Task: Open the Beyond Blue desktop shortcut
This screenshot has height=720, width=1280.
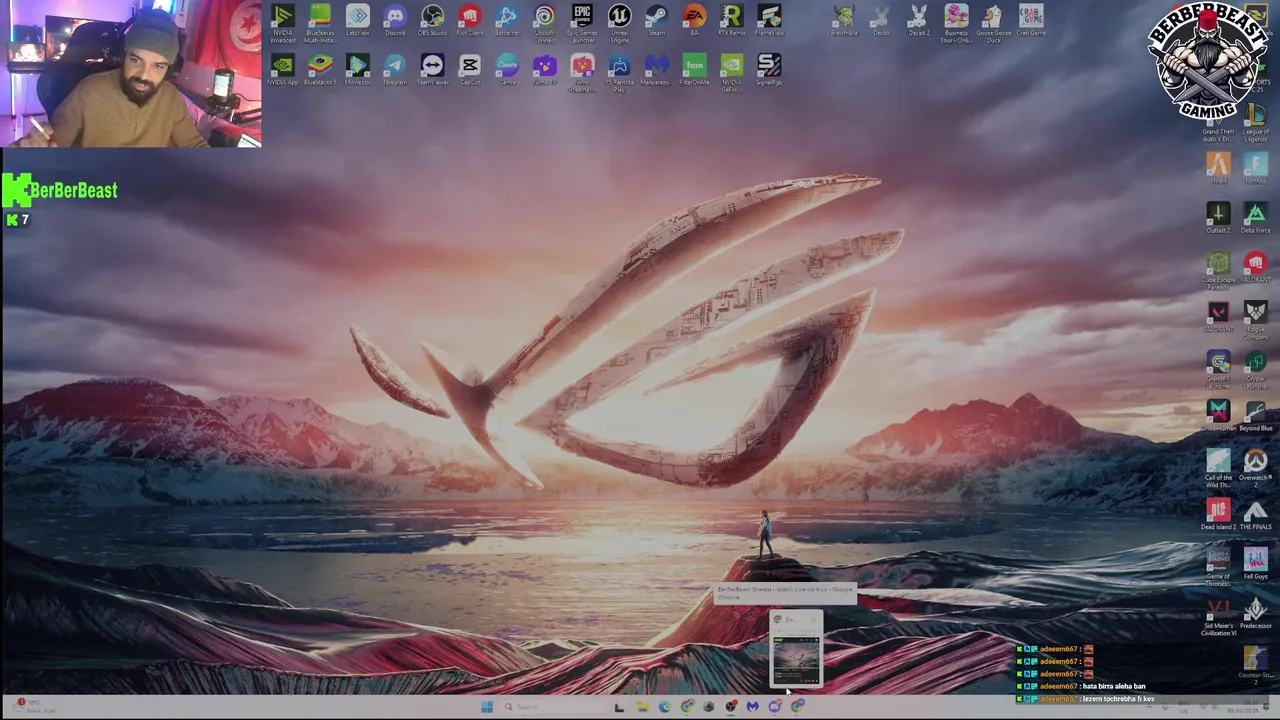Action: coord(1255,415)
